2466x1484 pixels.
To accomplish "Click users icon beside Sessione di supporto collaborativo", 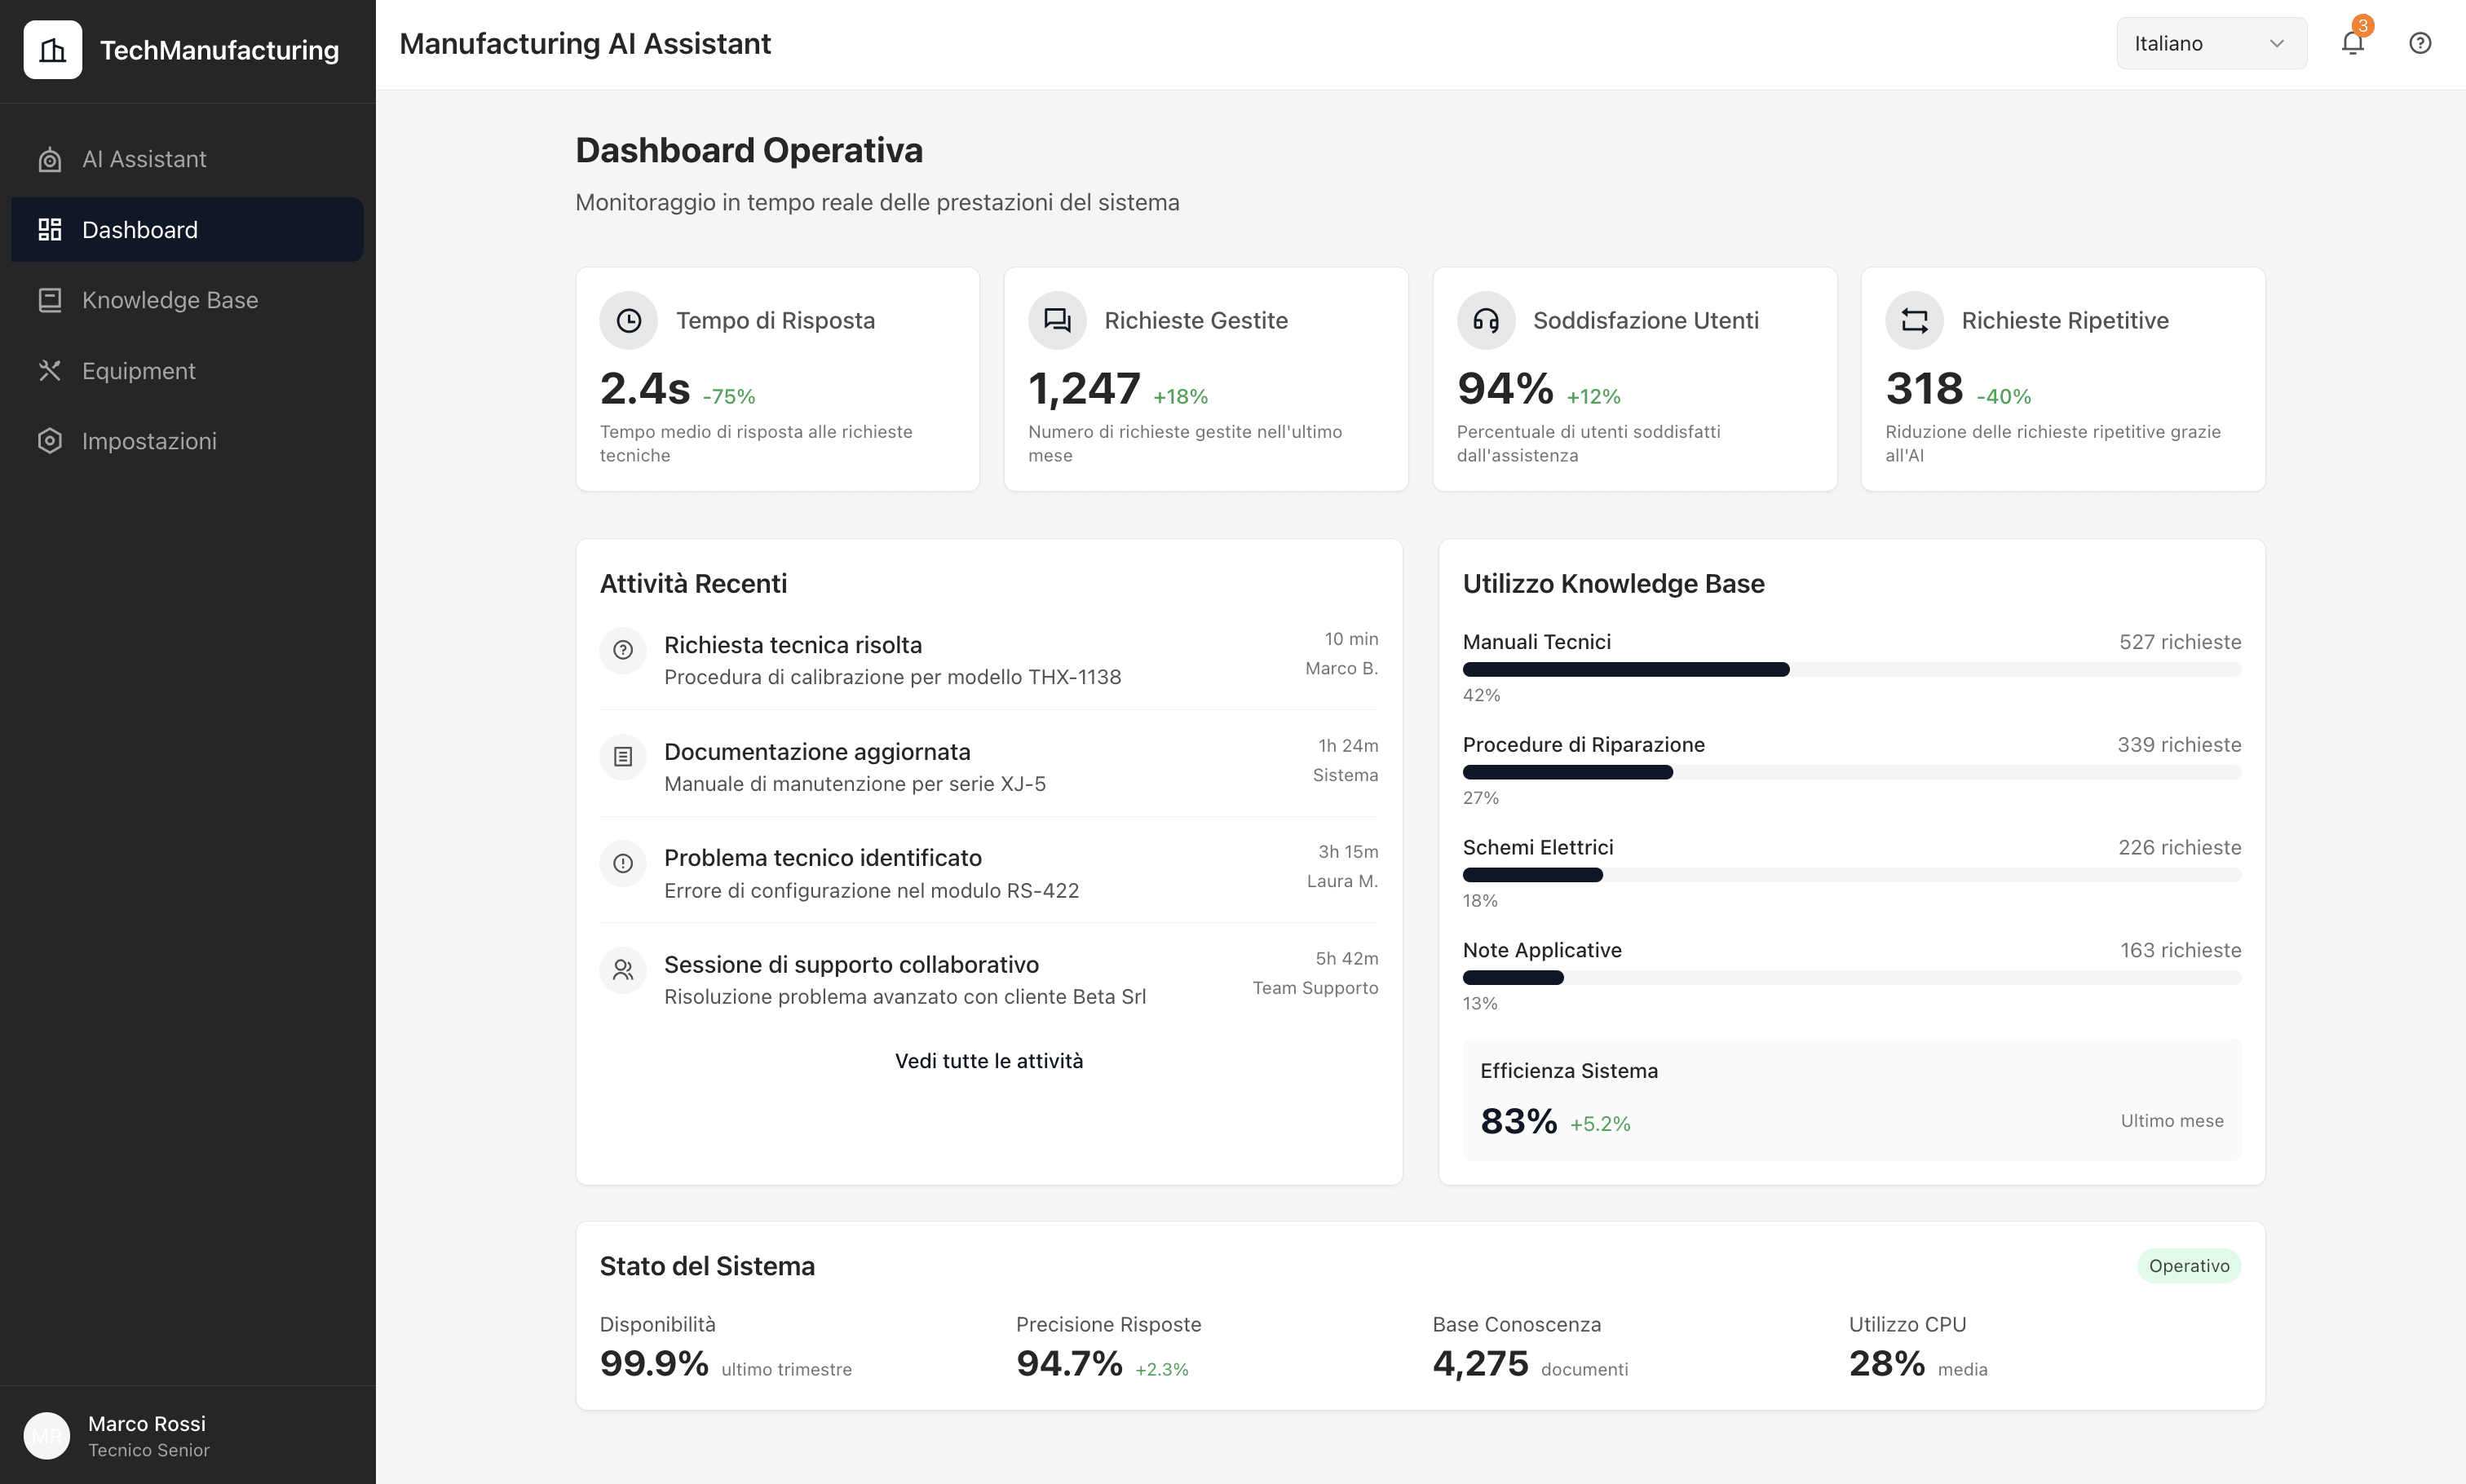I will click(623, 970).
